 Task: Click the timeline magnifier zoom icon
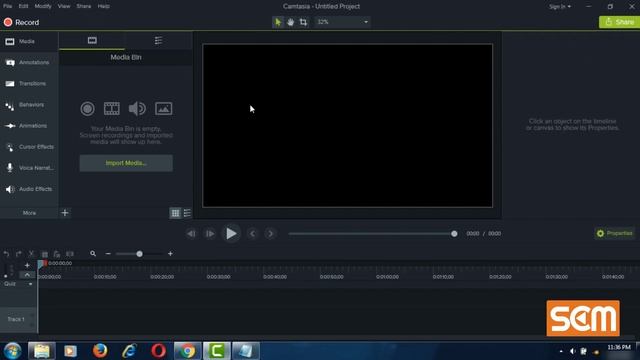click(93, 254)
